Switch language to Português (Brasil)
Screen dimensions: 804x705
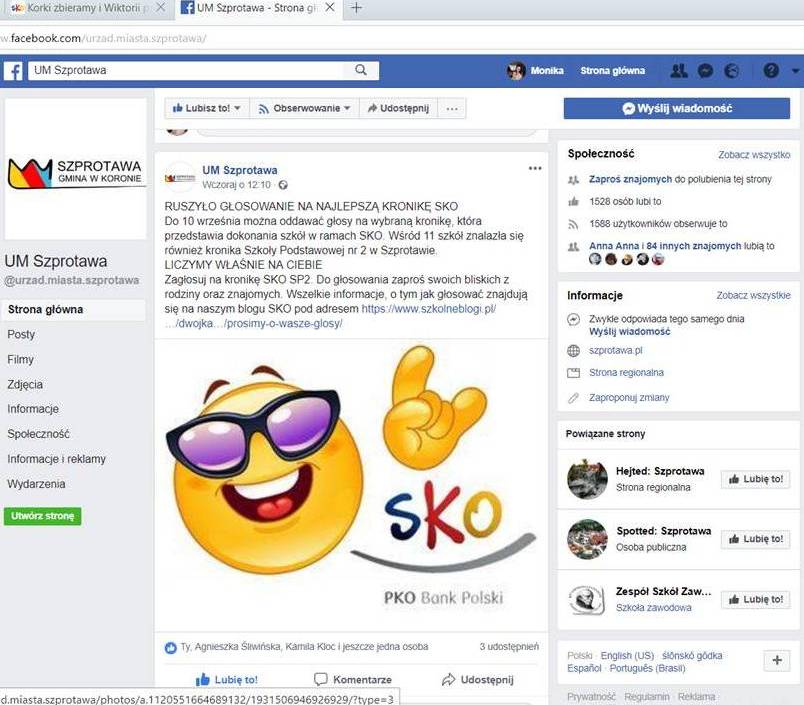[x=647, y=669]
